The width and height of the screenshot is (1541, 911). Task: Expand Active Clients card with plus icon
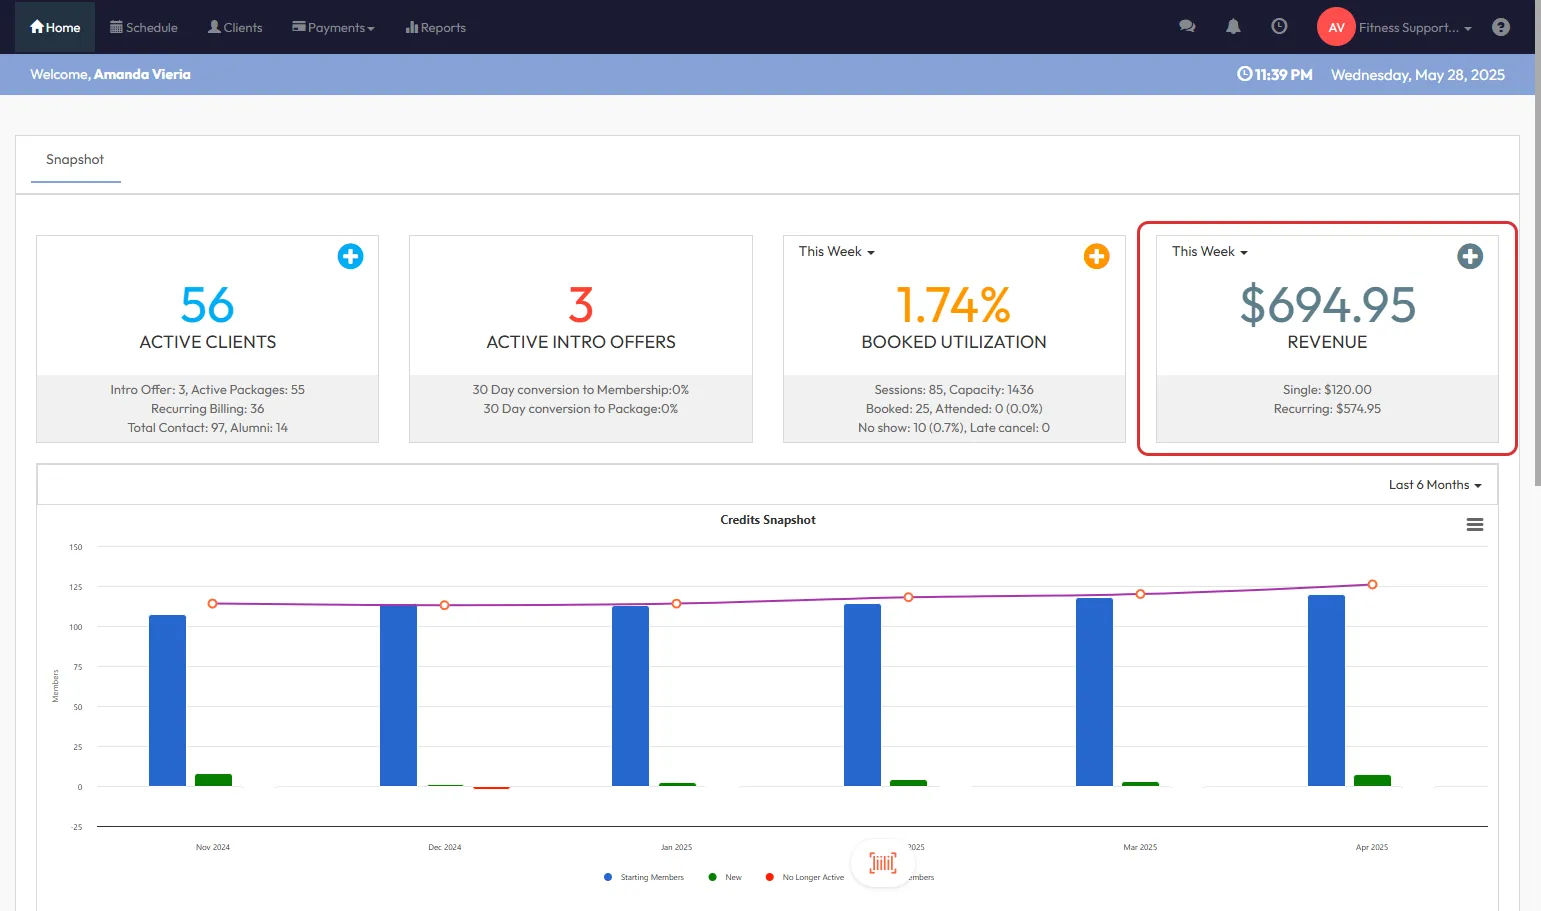[x=350, y=256]
